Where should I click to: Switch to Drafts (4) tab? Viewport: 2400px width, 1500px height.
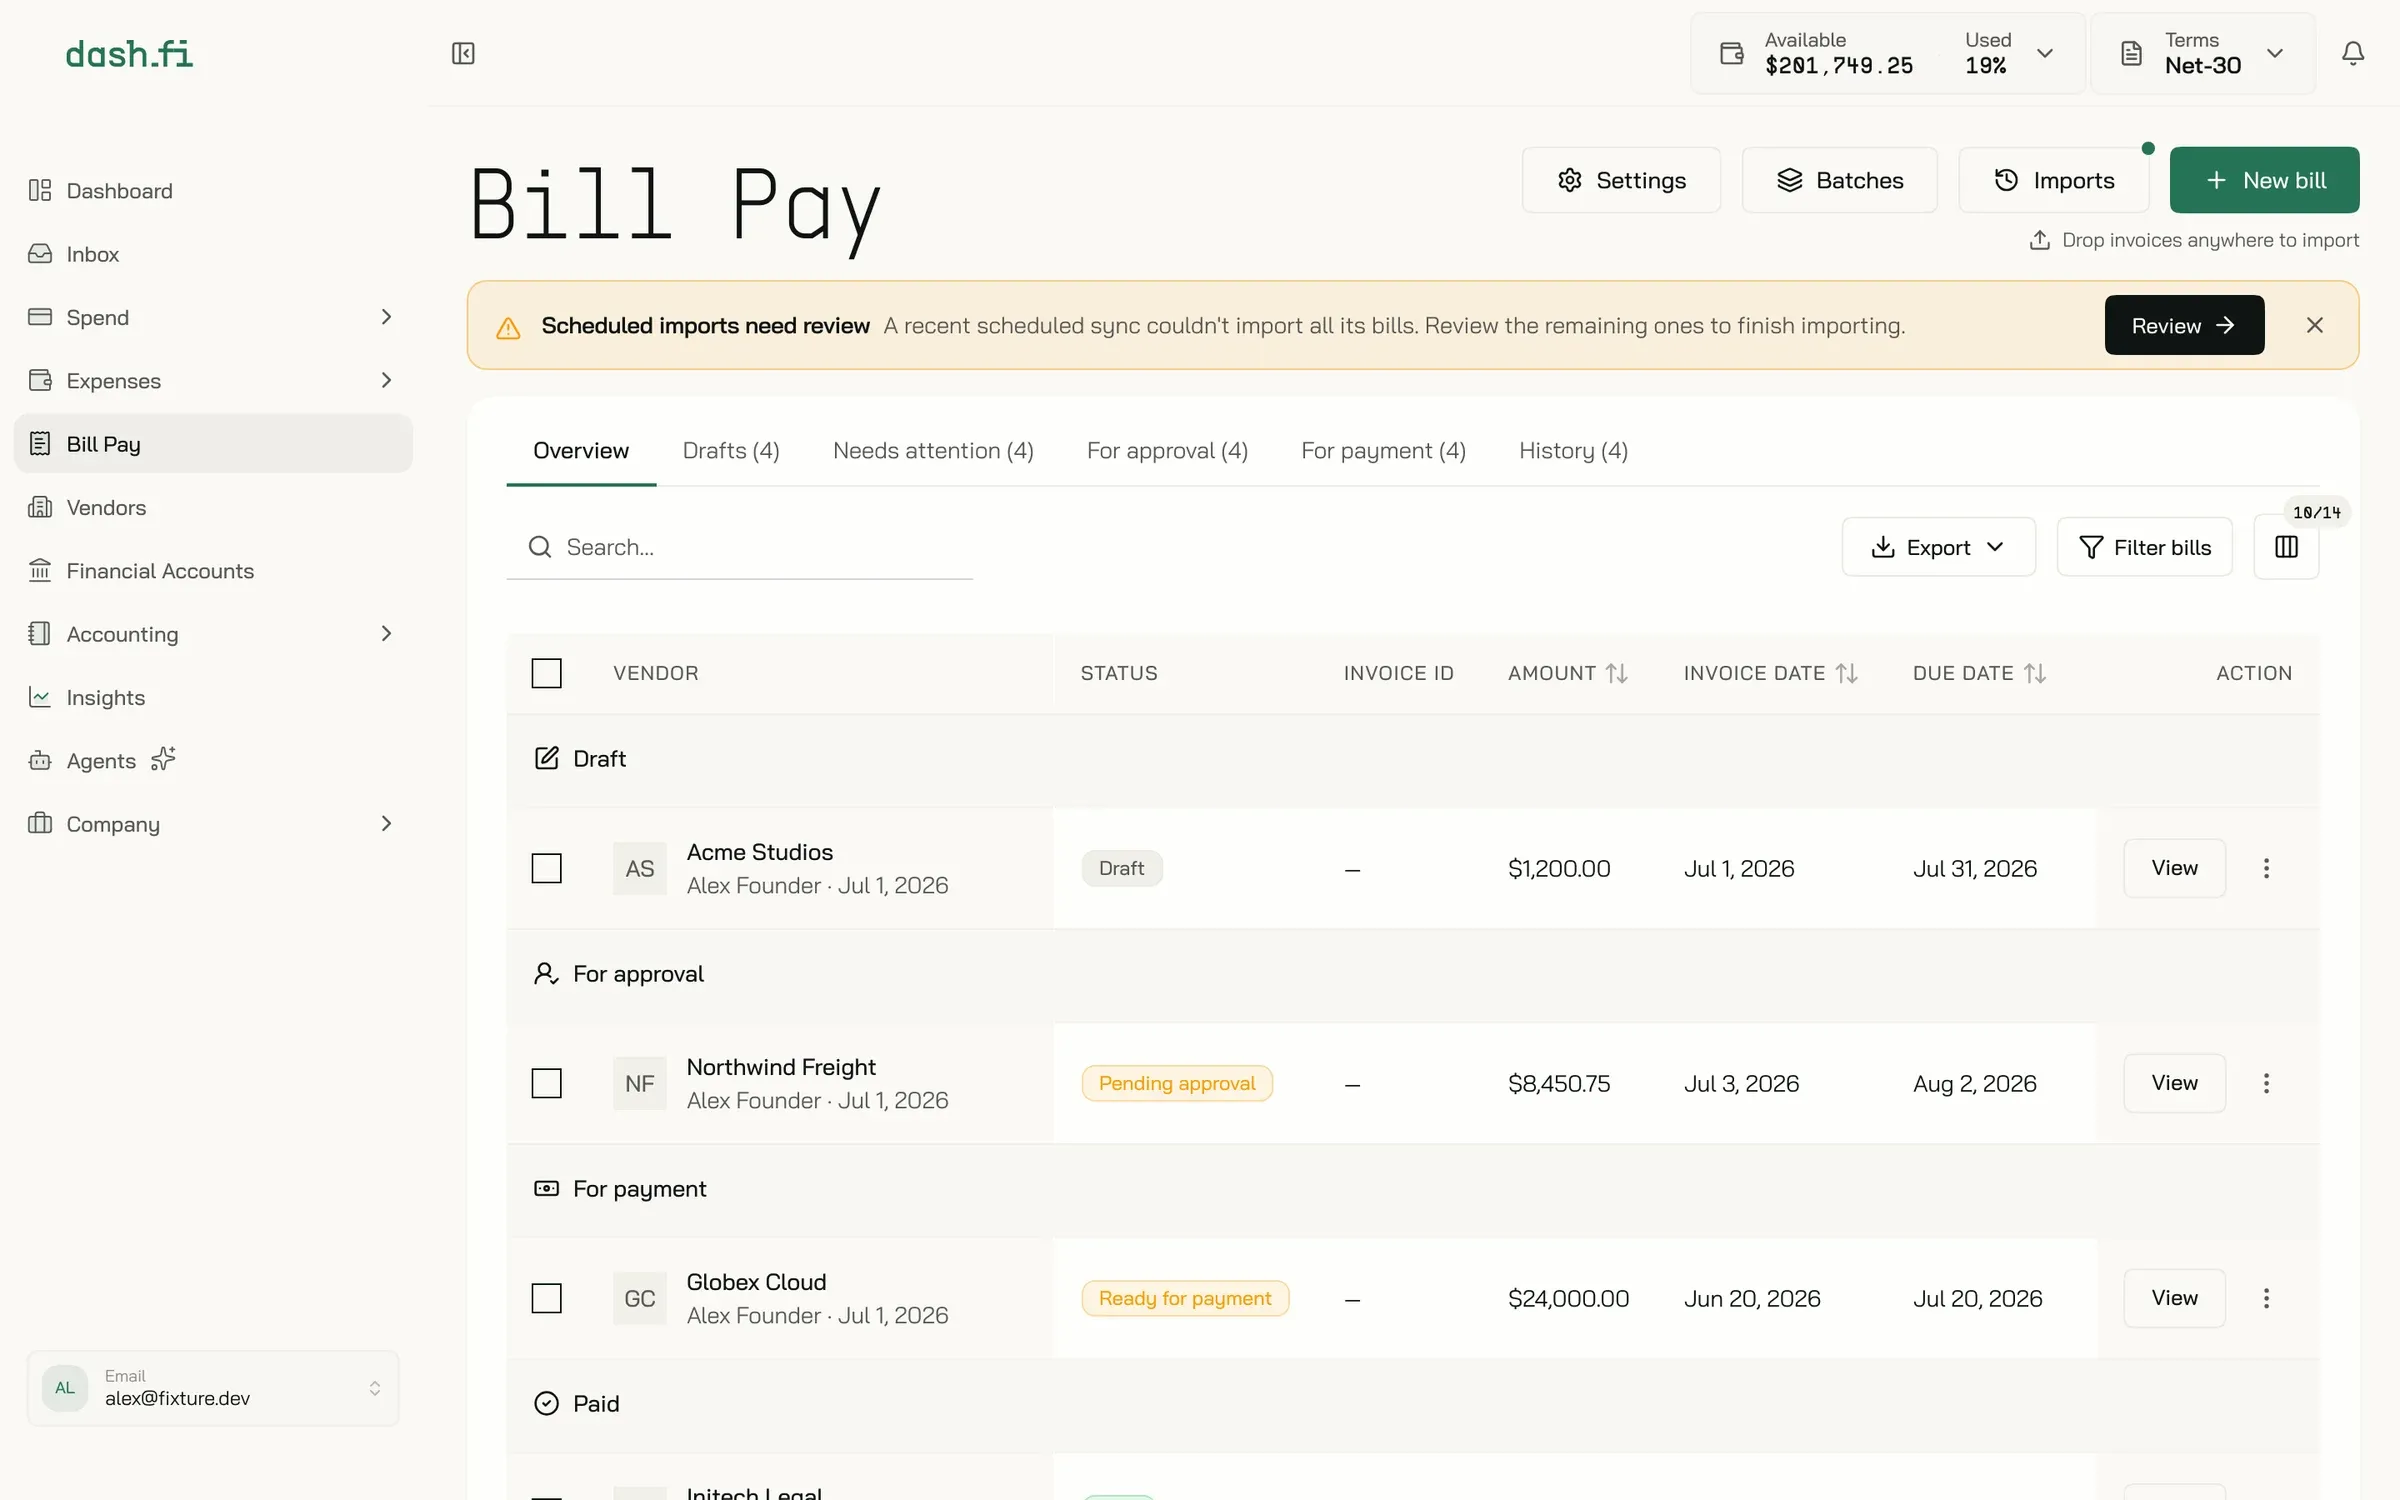pos(731,451)
